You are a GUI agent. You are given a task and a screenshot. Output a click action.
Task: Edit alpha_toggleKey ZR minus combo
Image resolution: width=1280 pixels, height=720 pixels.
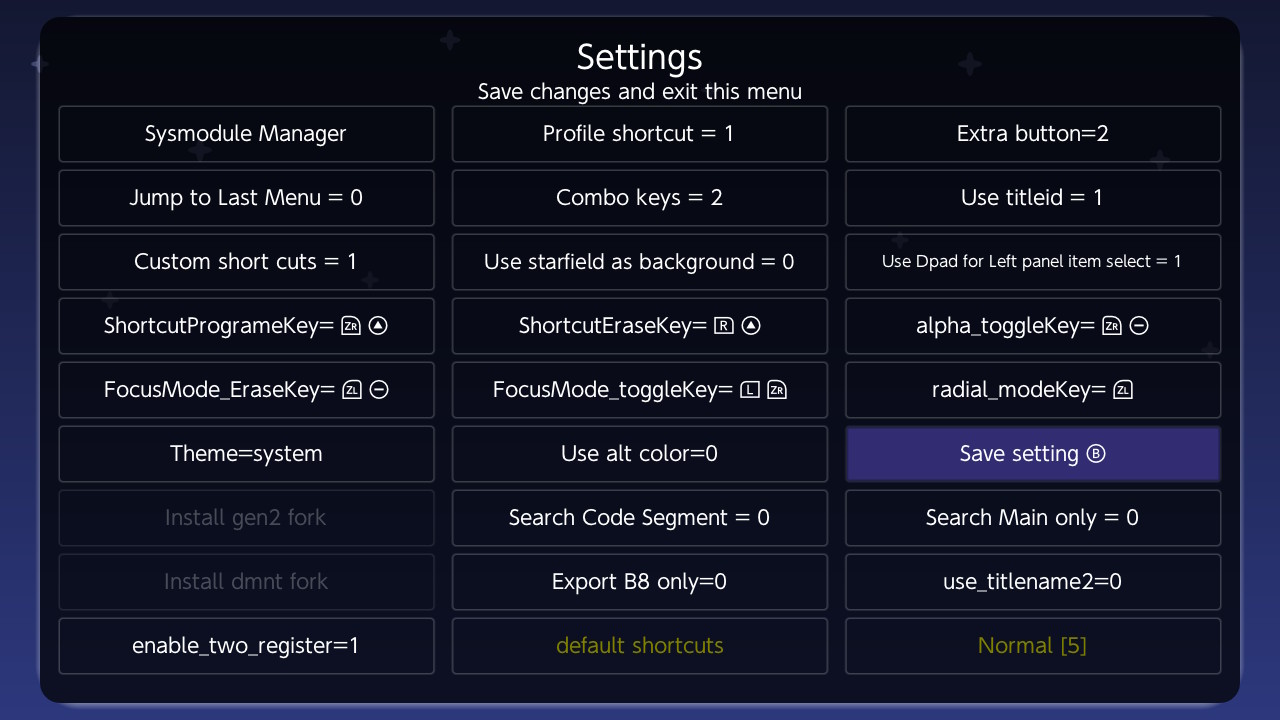tap(1033, 326)
